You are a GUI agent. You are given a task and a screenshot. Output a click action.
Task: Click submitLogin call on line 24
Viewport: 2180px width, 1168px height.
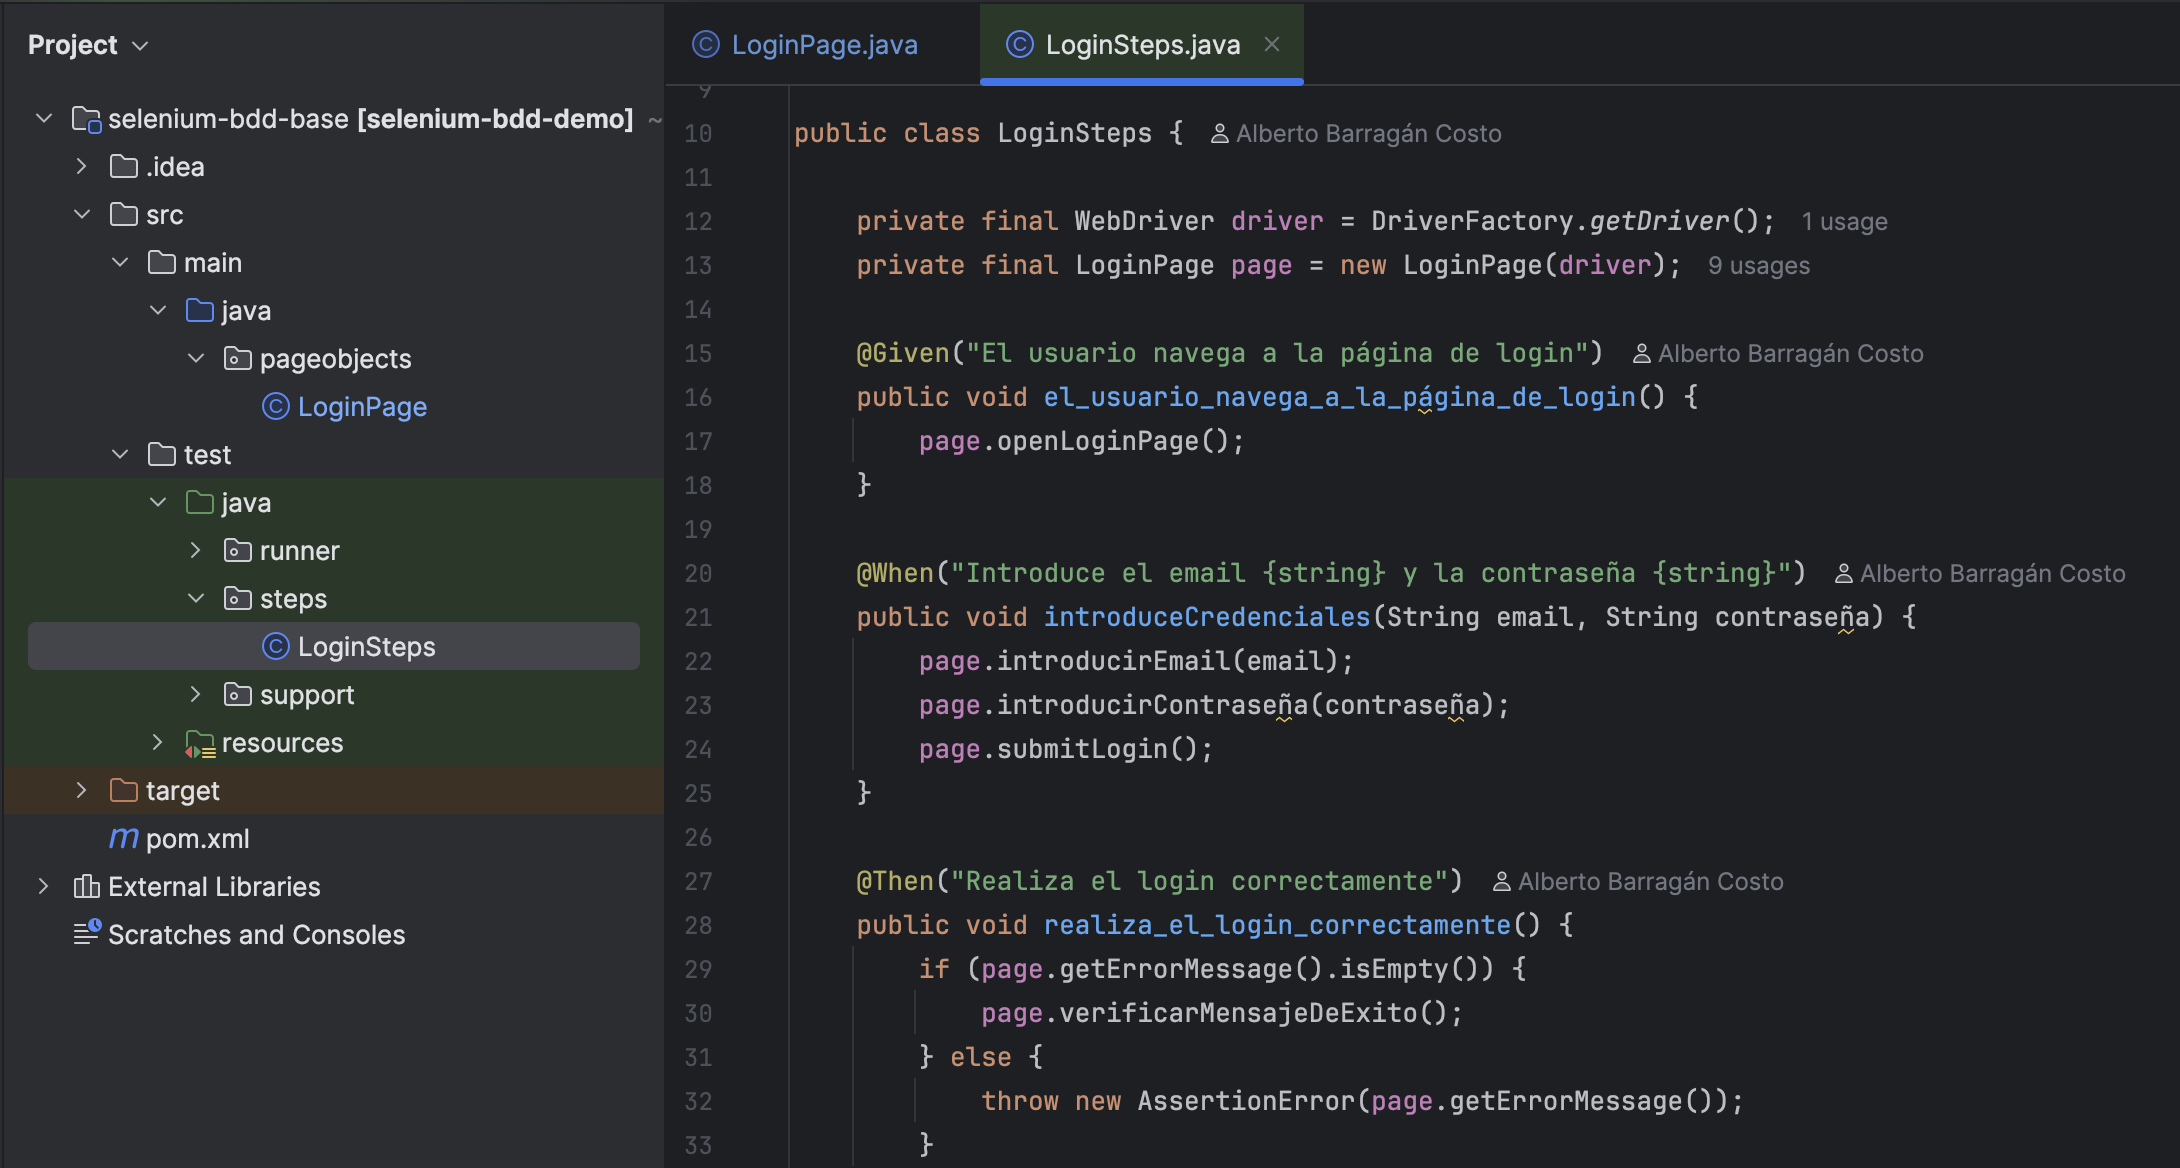click(1083, 749)
